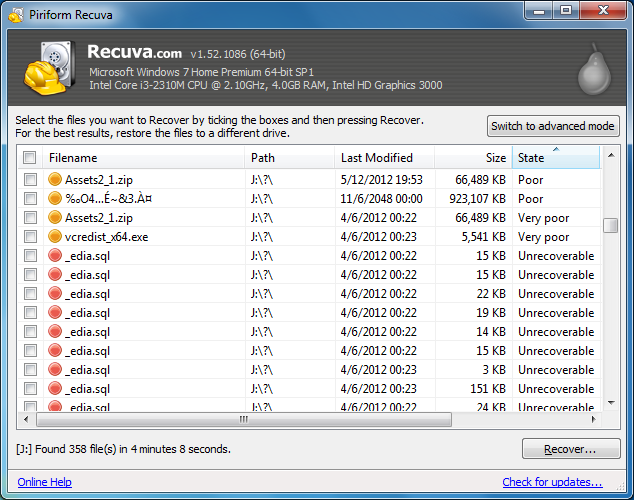The width and height of the screenshot is (634, 500).
Task: Click orange status dot for vcredist_x64.exe
Action: click(55, 236)
